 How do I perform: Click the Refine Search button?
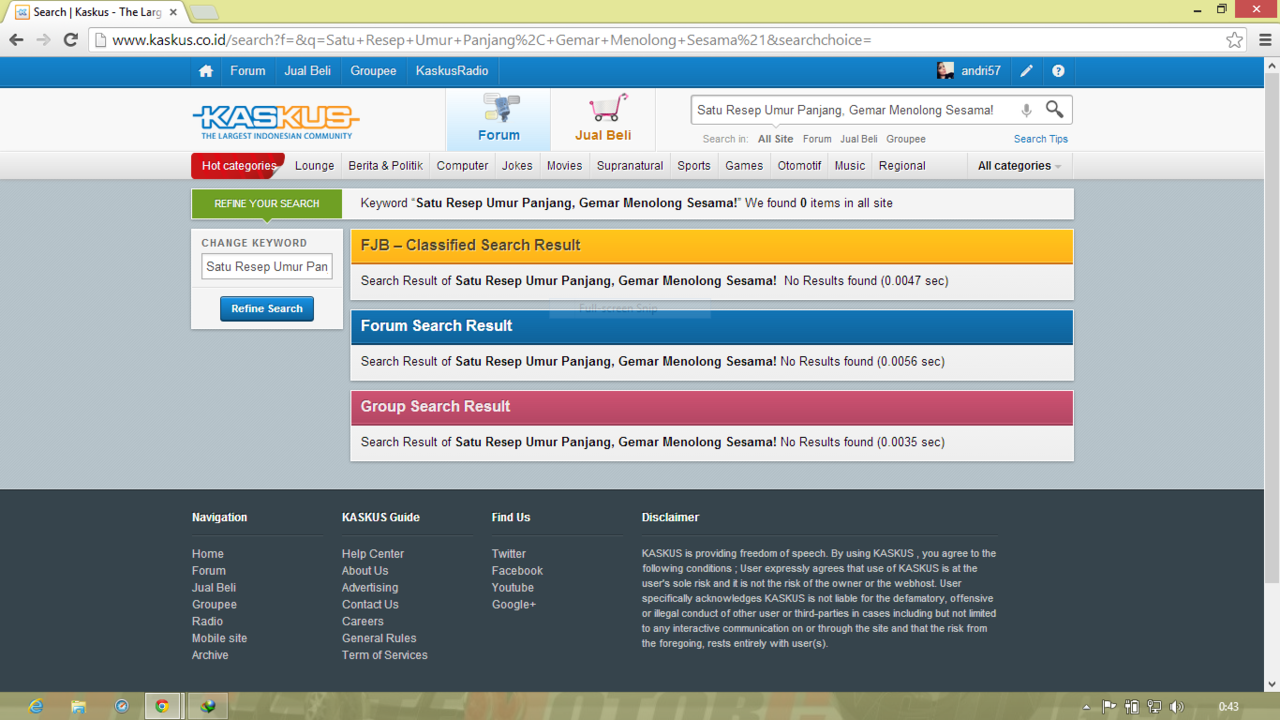[267, 309]
